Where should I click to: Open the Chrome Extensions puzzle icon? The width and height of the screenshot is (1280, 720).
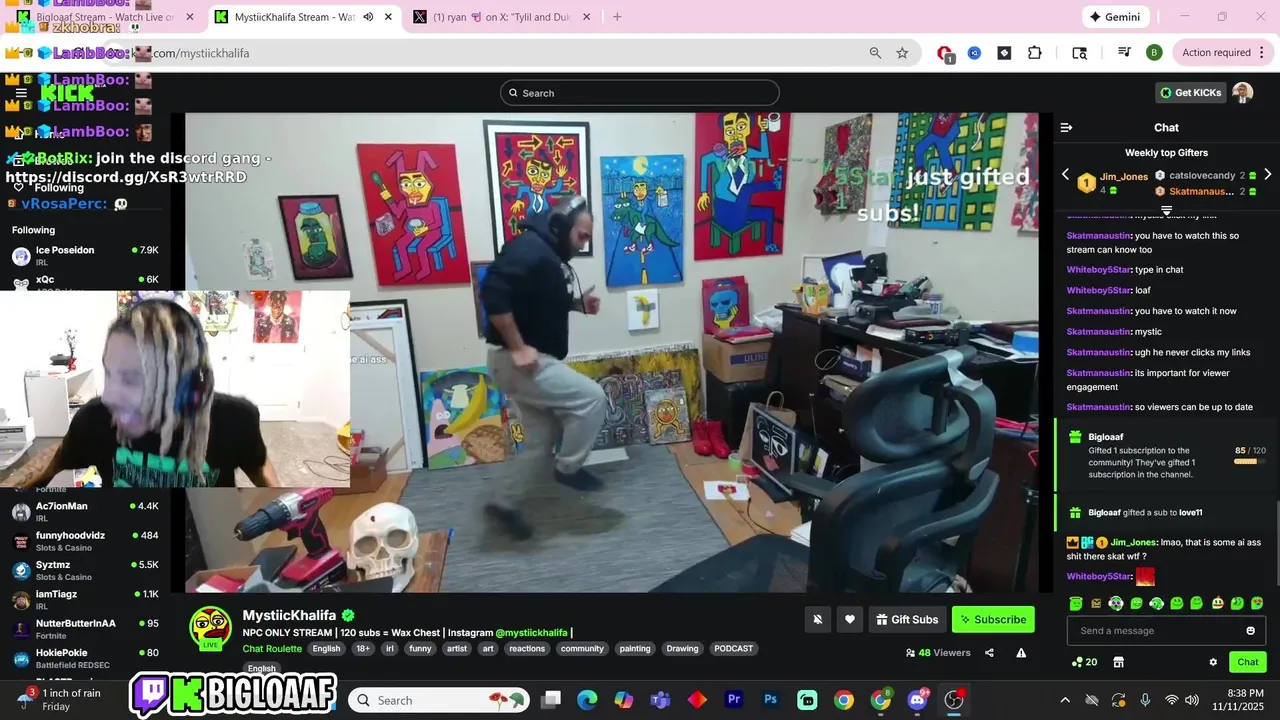[1034, 53]
